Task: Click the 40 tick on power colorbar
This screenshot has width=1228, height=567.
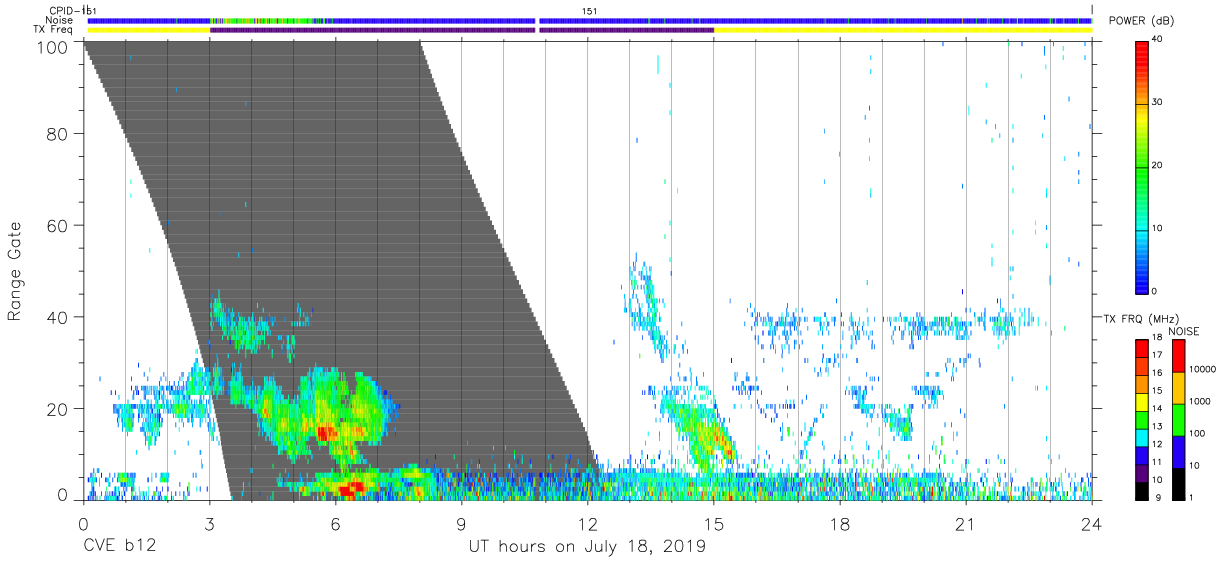Action: point(1159,40)
